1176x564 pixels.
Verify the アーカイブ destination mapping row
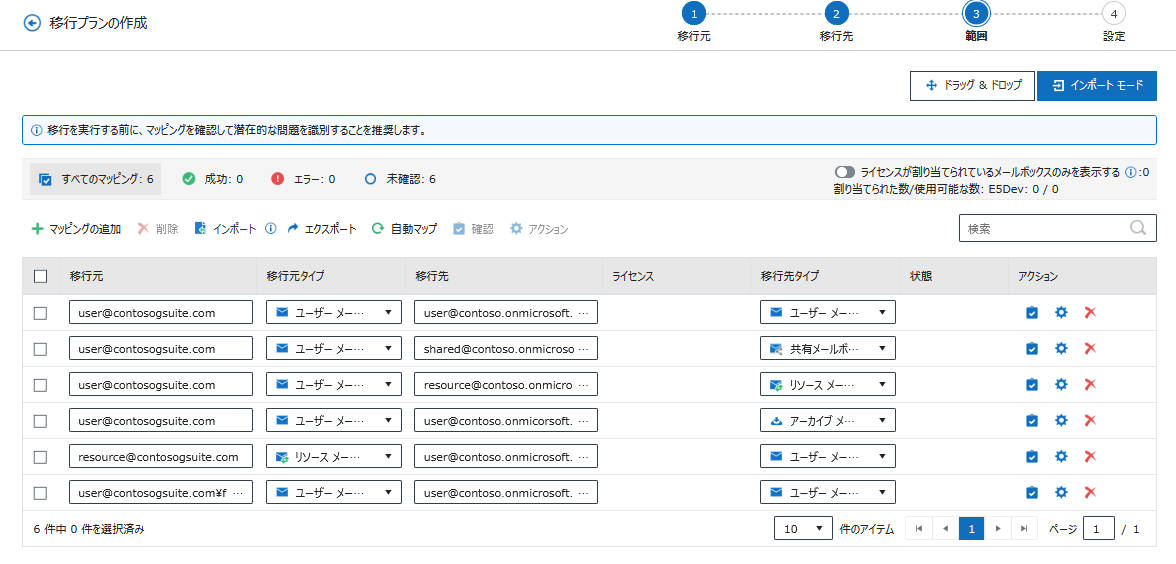click(1032, 420)
